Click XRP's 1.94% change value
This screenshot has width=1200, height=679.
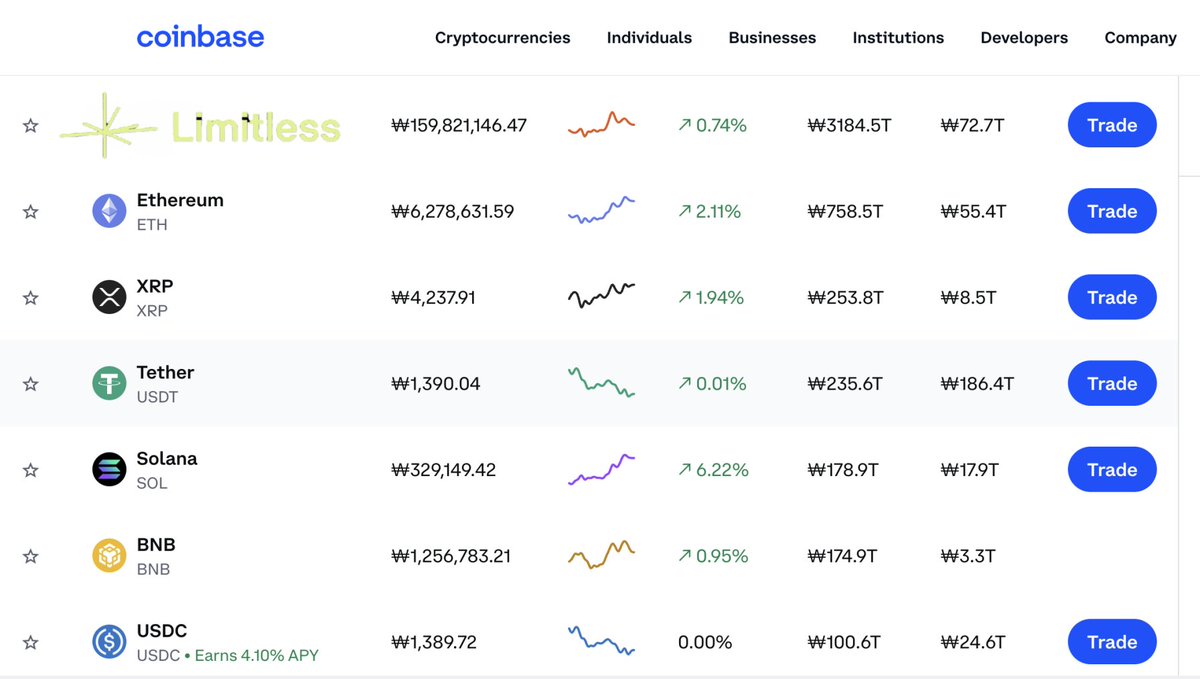click(x=711, y=297)
